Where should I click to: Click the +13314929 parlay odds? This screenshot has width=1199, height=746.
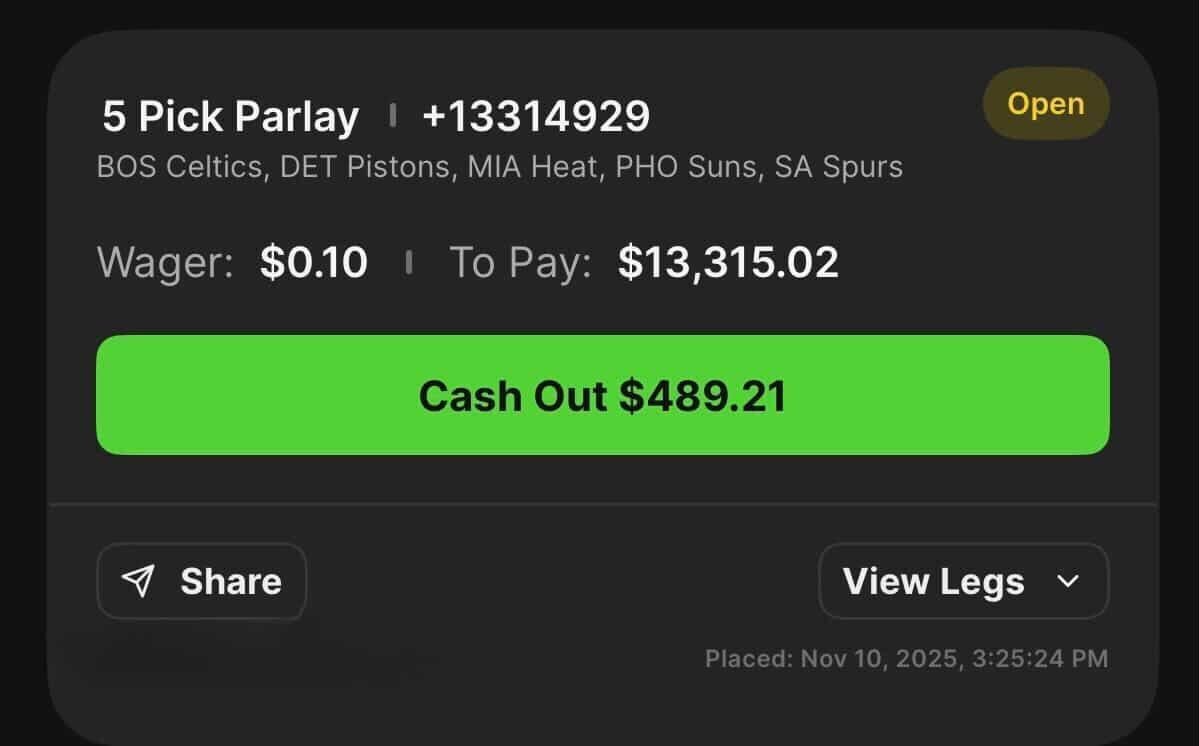coord(536,117)
